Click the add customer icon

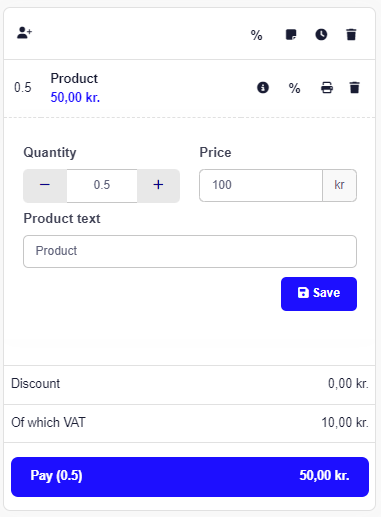pos(25,33)
